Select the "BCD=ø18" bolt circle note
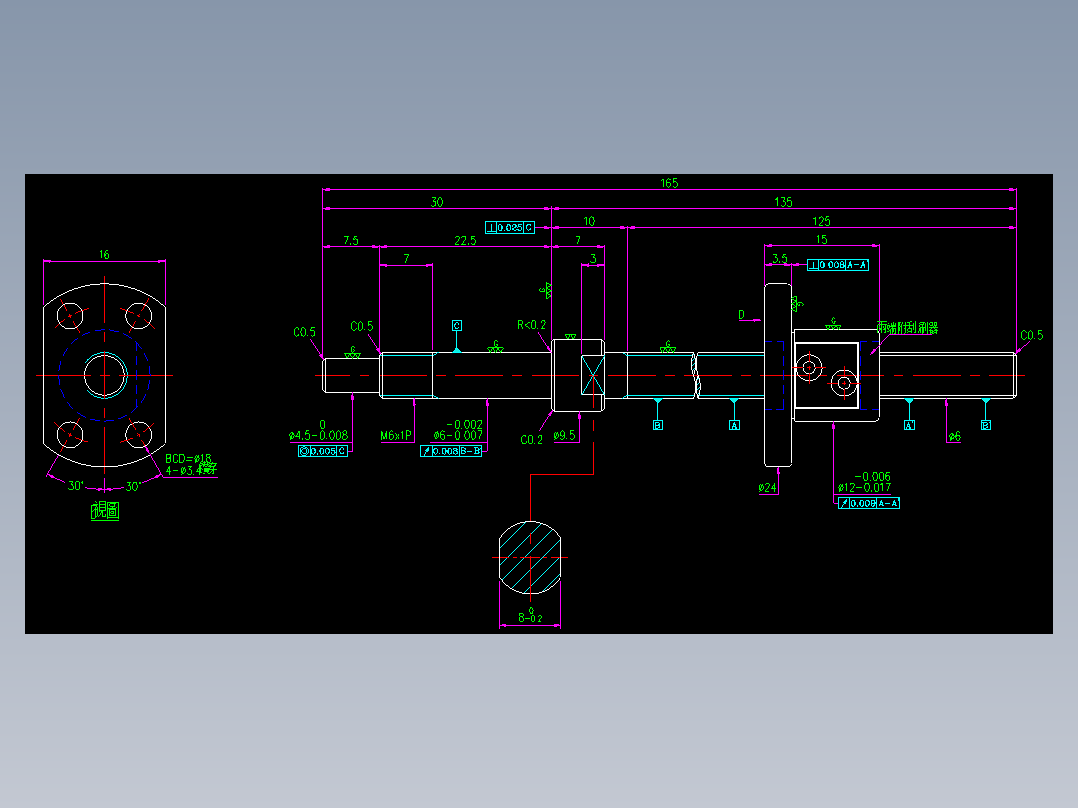The image size is (1078, 808). [188, 459]
